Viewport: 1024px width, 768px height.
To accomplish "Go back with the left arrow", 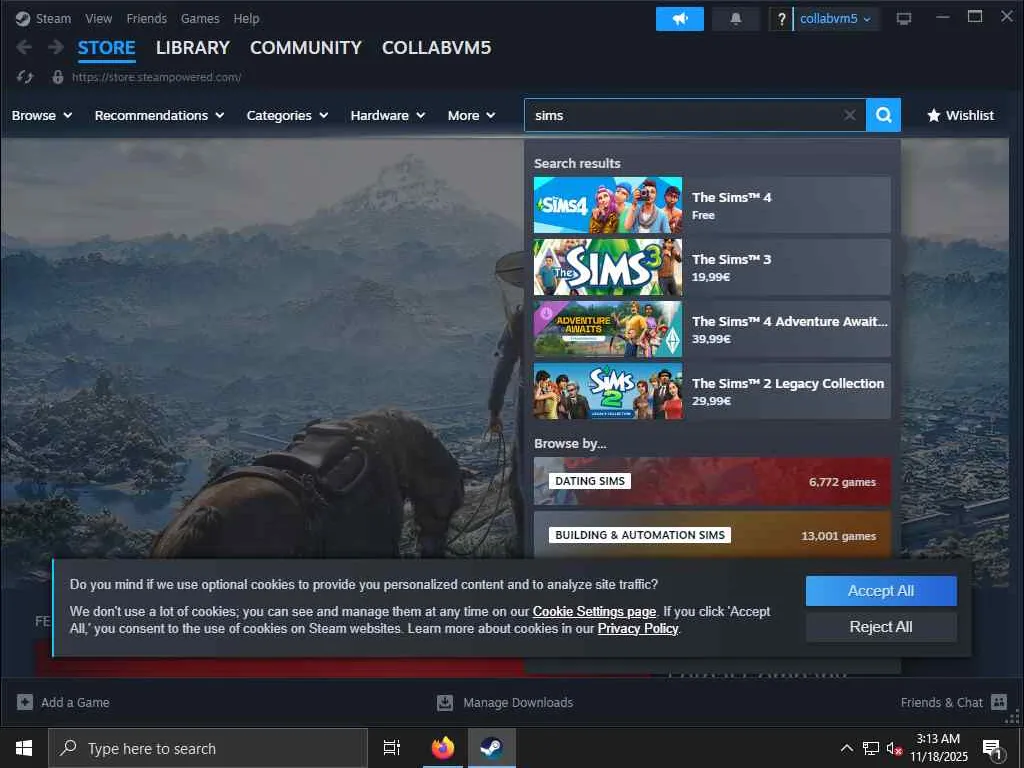I will (x=24, y=47).
